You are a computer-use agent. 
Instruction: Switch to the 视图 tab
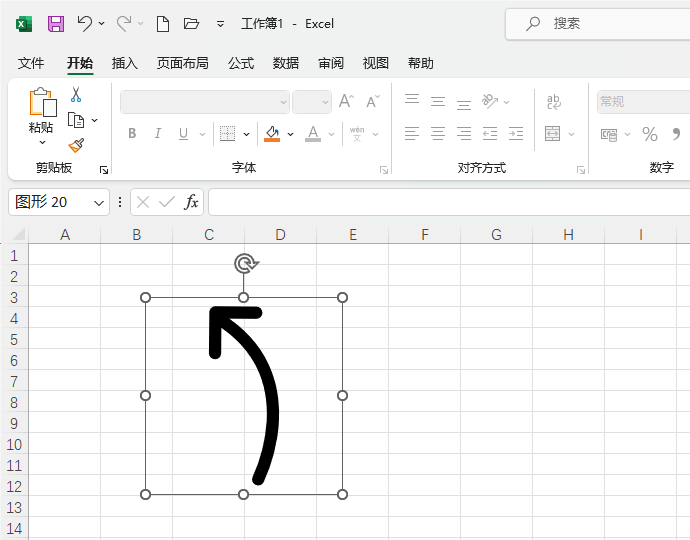pyautogui.click(x=375, y=63)
